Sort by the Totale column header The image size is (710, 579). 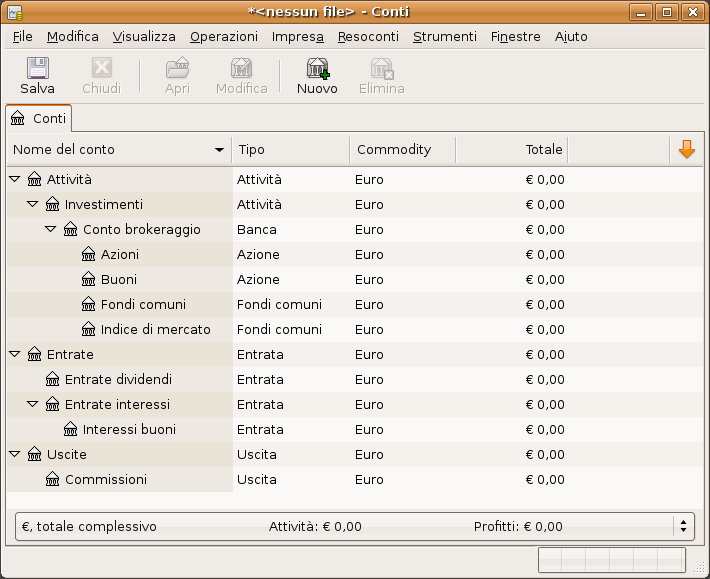tap(510, 150)
